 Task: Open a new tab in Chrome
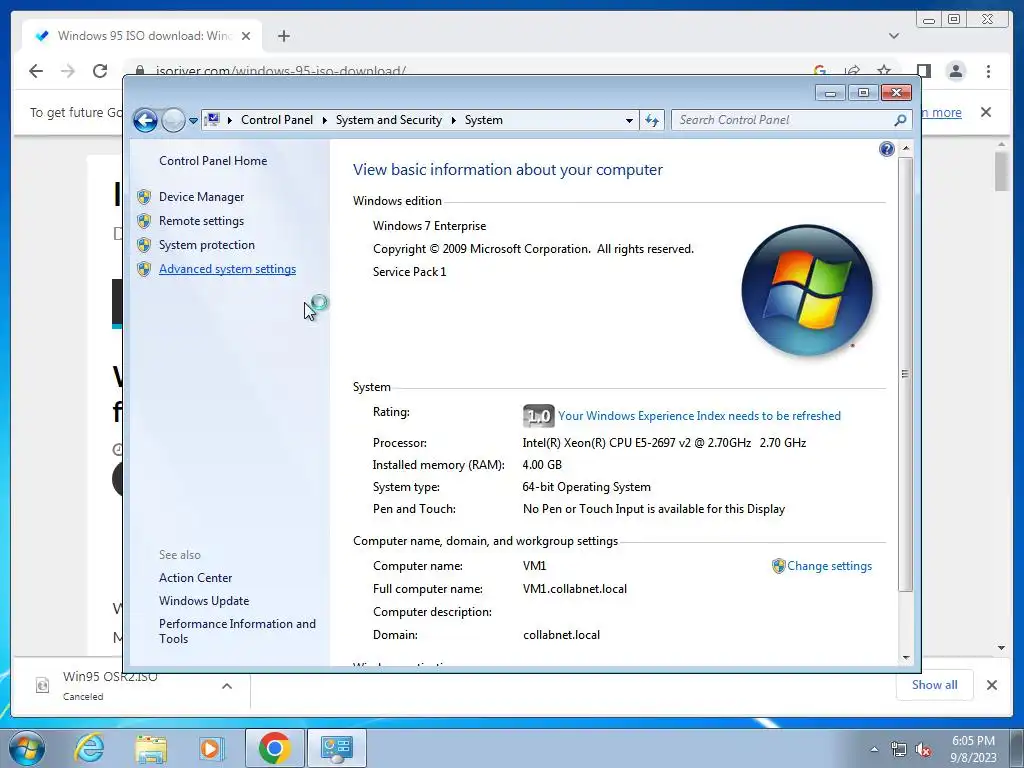pyautogui.click(x=283, y=36)
